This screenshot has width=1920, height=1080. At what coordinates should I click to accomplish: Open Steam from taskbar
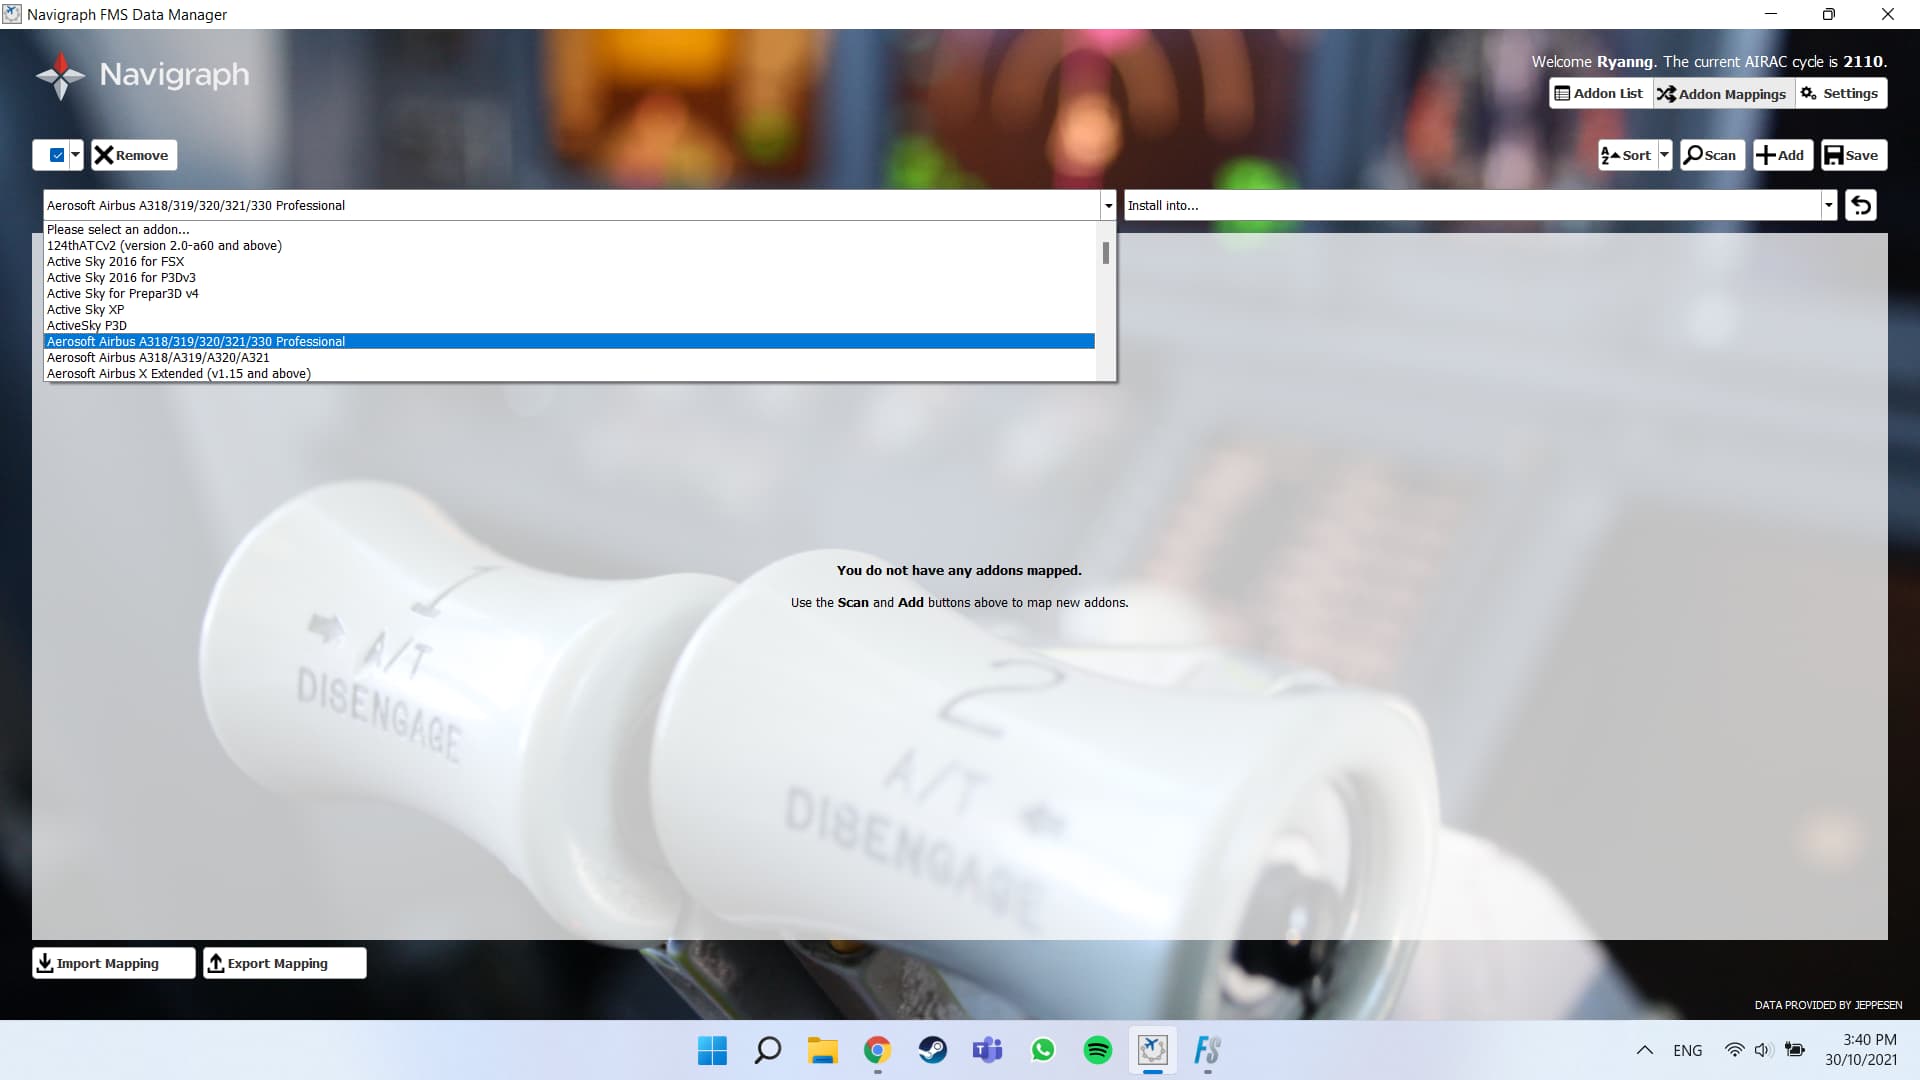click(x=932, y=1050)
